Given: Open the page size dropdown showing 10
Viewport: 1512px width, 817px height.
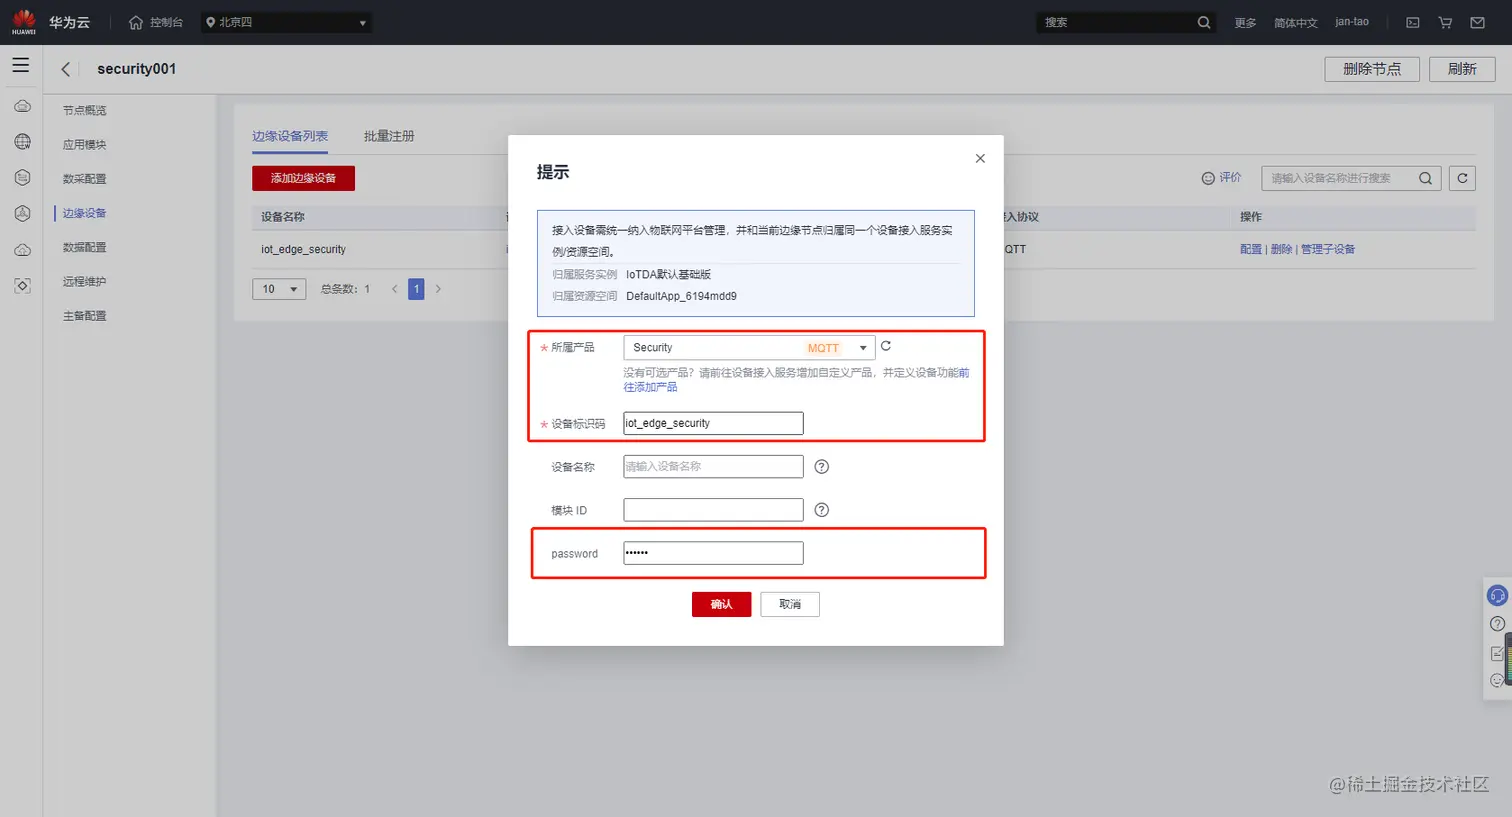Looking at the screenshot, I should pos(279,289).
